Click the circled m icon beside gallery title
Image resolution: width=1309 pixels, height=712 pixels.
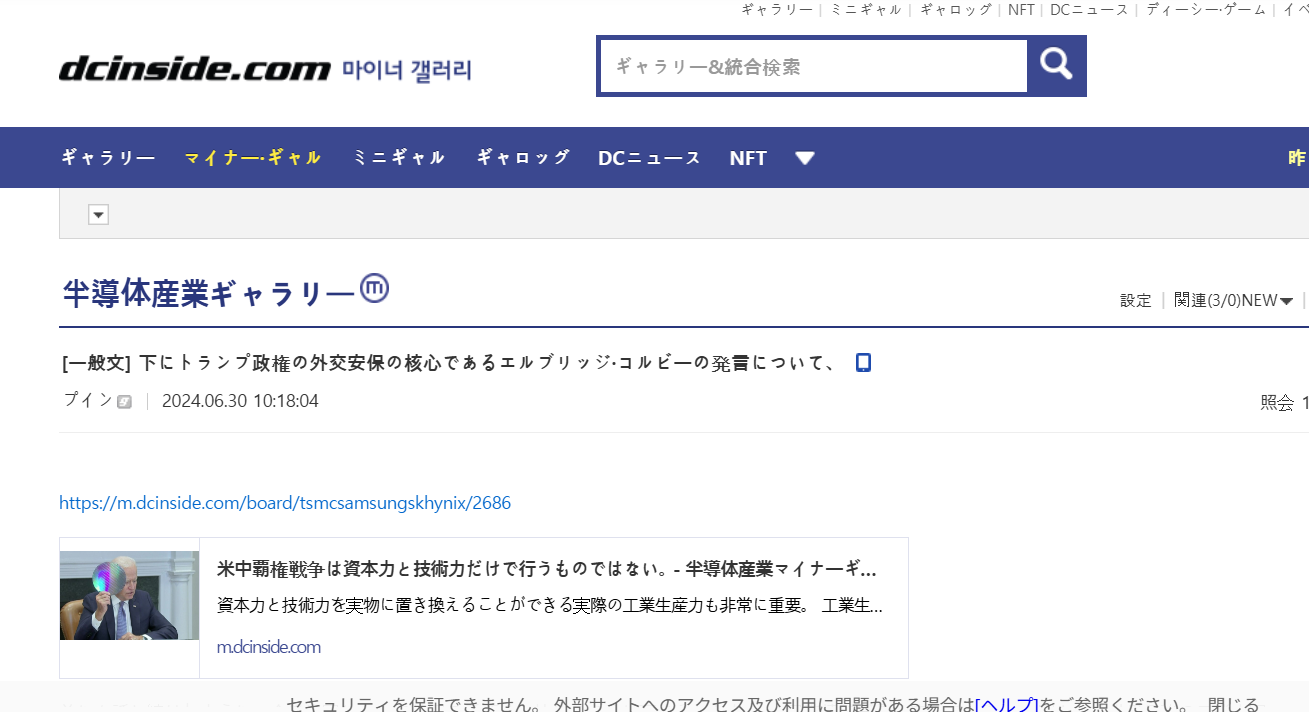point(374,288)
